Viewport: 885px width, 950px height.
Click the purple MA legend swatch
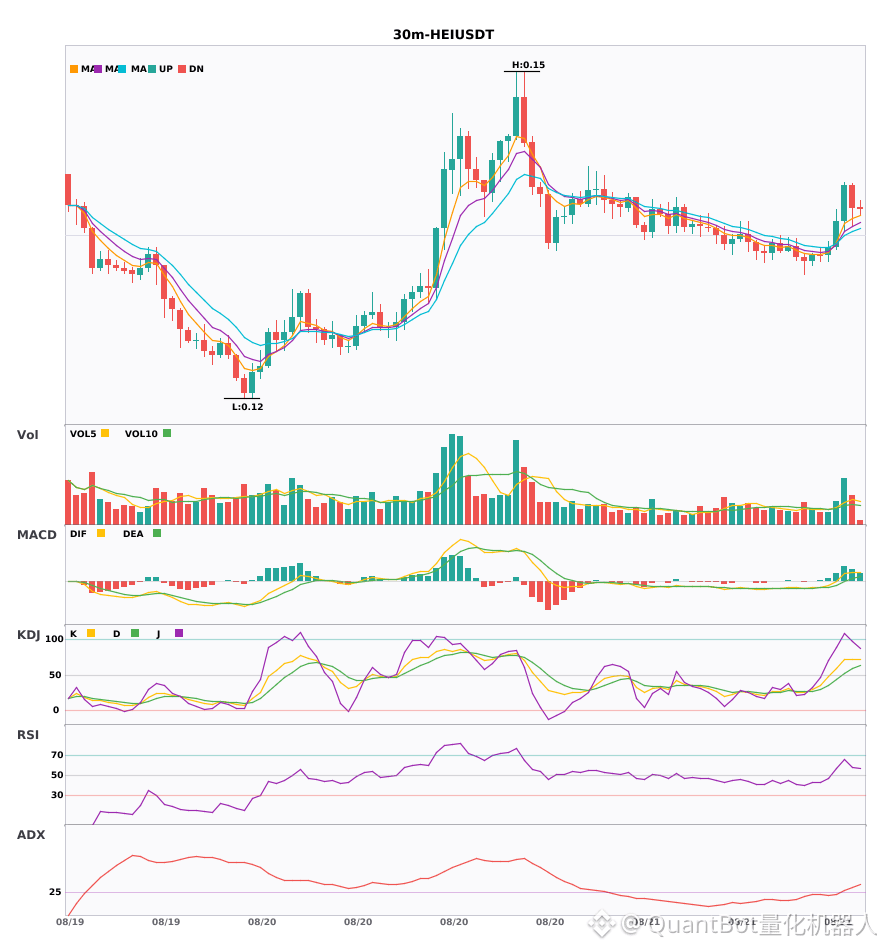point(98,69)
